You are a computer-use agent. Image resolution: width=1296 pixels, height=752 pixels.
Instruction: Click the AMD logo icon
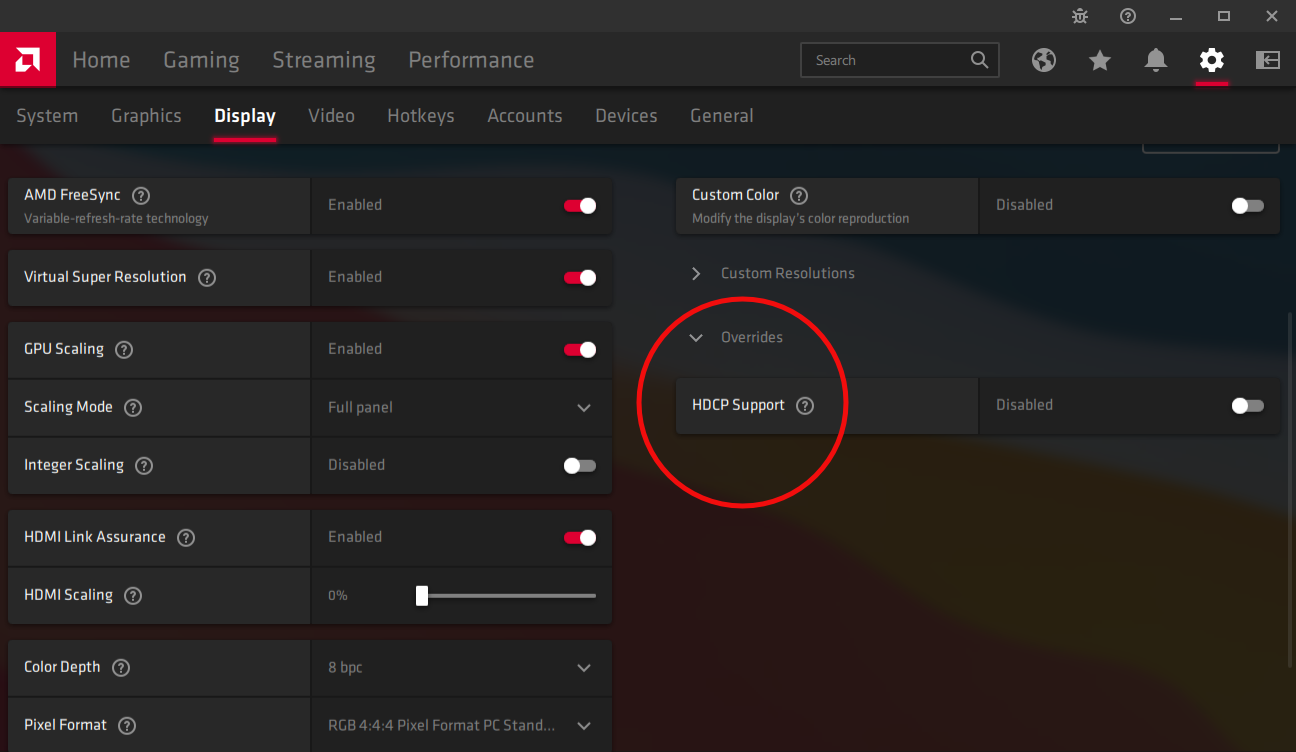point(27,60)
